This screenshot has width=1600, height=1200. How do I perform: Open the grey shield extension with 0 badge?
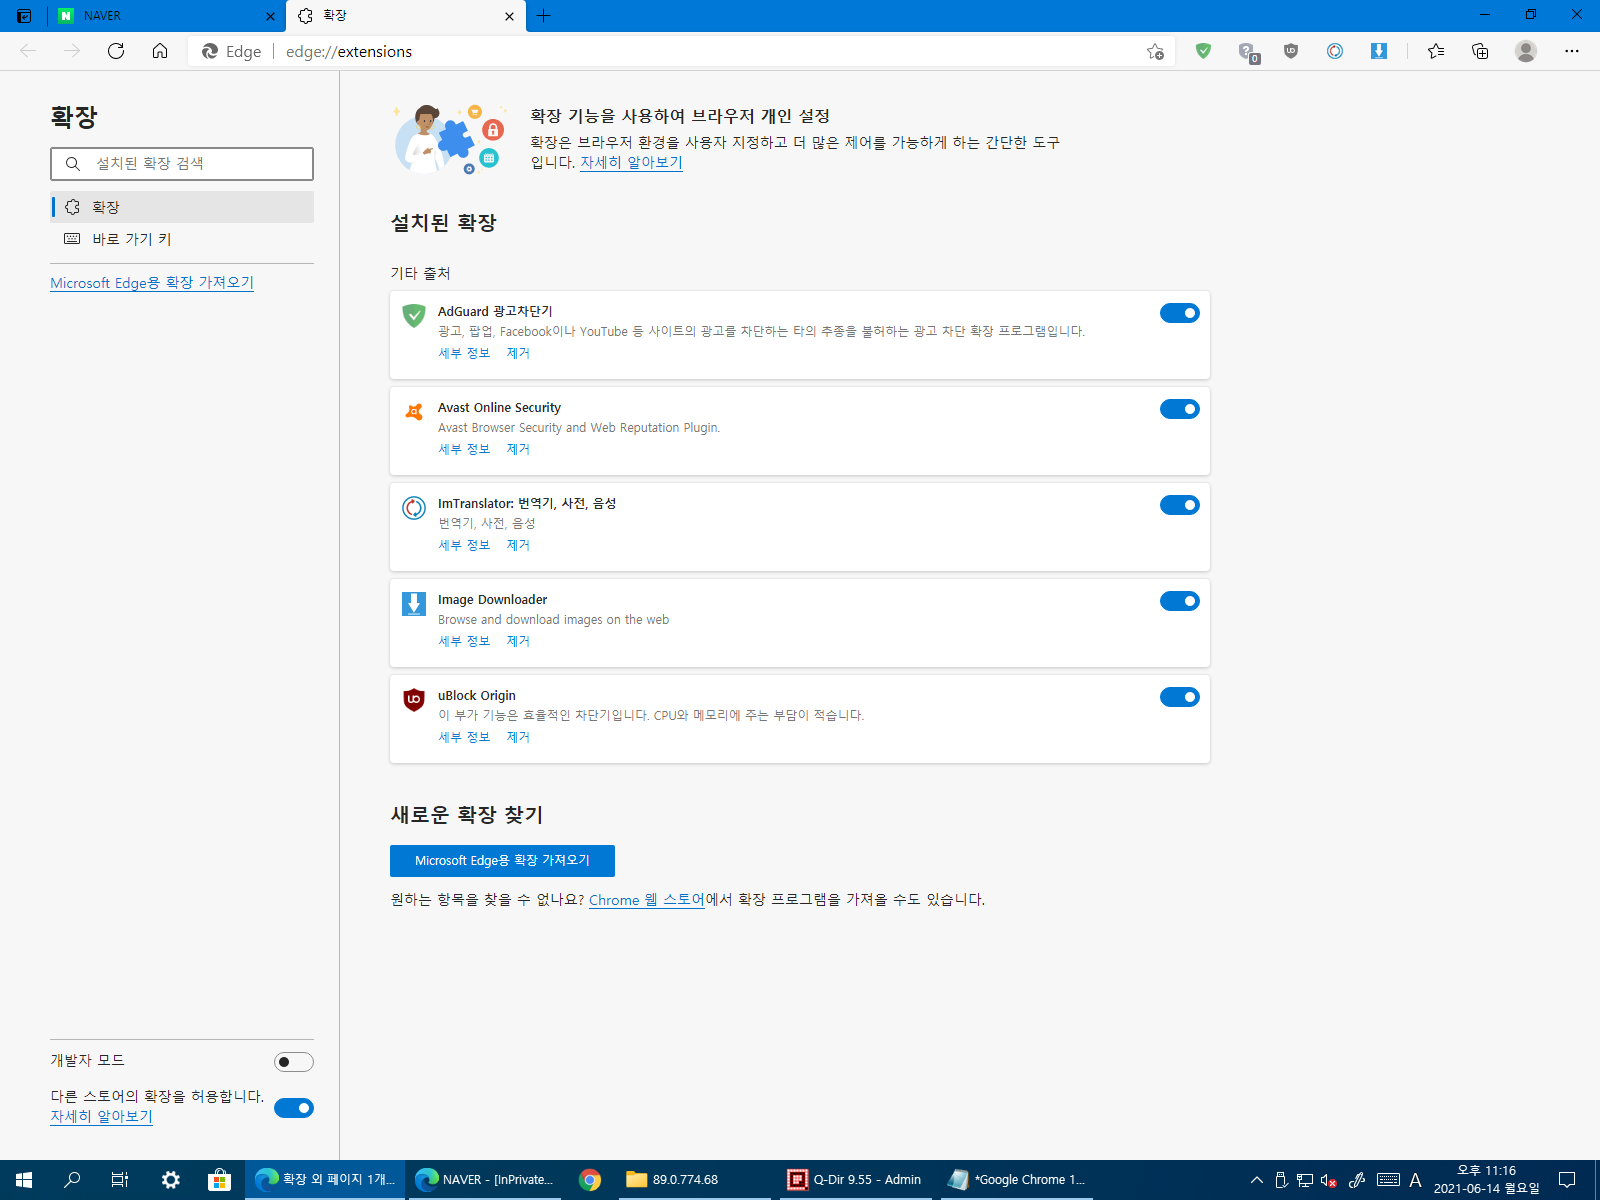click(1247, 52)
